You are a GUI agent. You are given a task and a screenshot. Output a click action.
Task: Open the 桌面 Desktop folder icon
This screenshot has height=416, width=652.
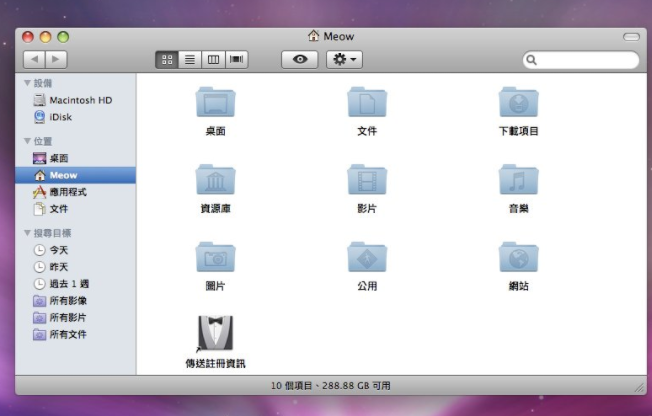click(x=215, y=103)
